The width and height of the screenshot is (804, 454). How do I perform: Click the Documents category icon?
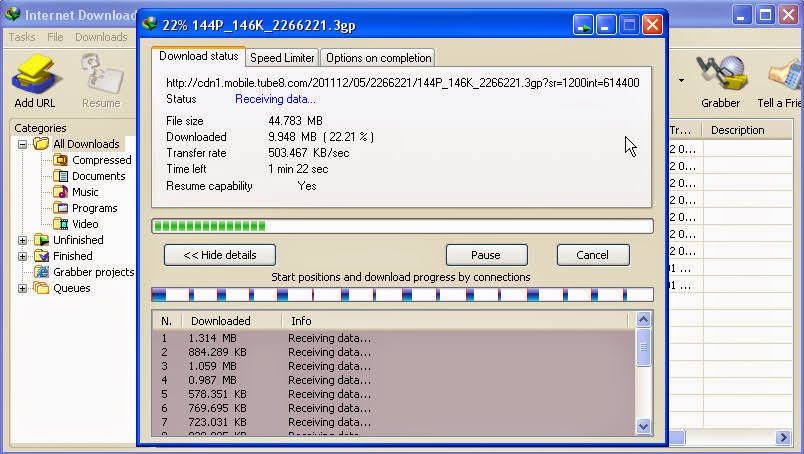(x=61, y=176)
